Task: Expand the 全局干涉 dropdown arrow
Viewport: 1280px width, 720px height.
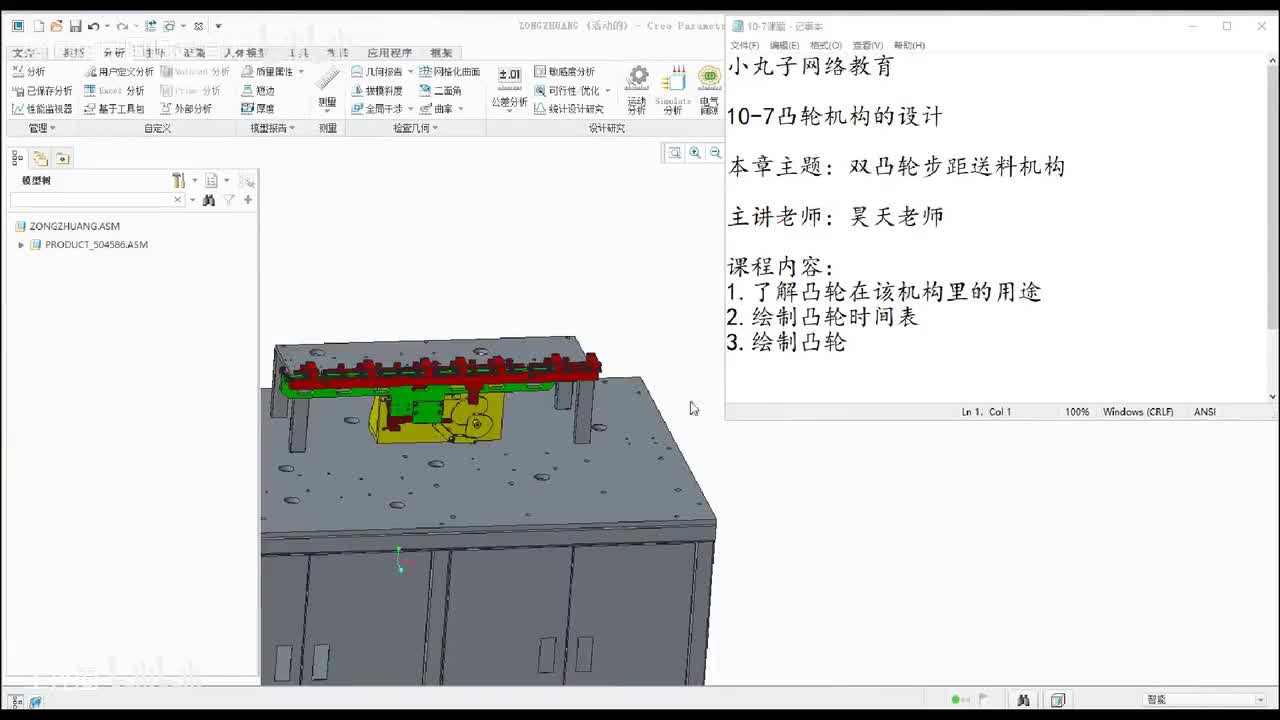Action: pyautogui.click(x=410, y=109)
